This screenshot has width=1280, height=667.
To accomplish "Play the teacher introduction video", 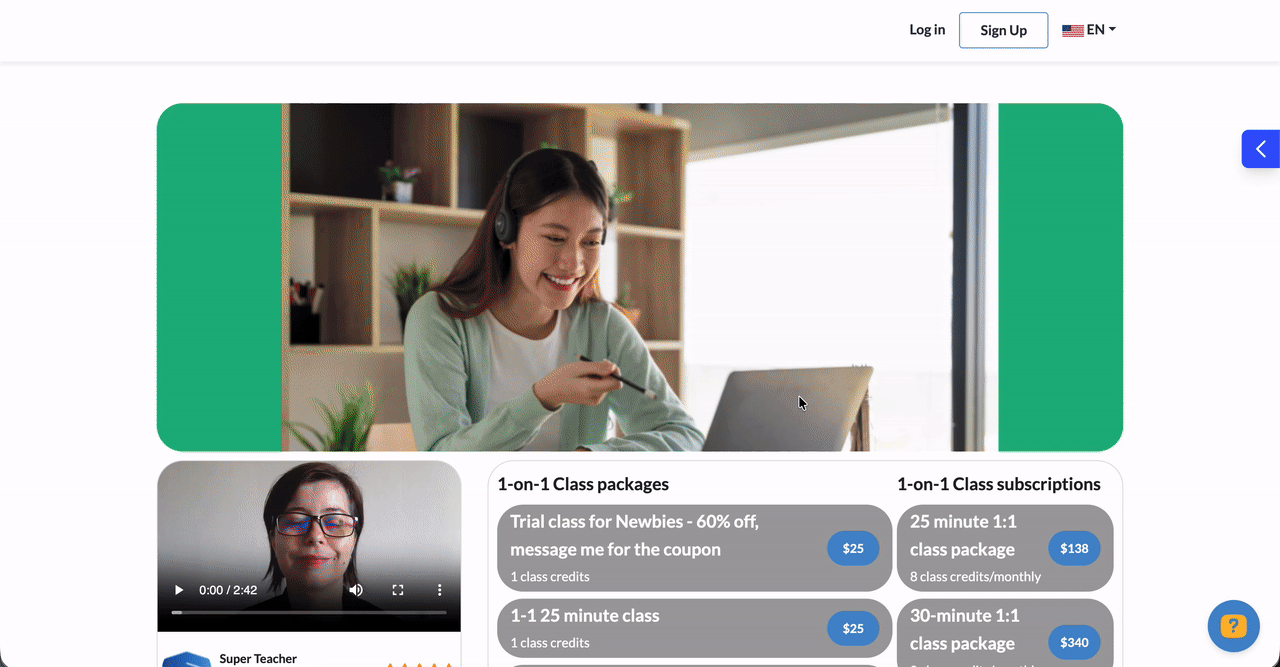I will pos(179,590).
